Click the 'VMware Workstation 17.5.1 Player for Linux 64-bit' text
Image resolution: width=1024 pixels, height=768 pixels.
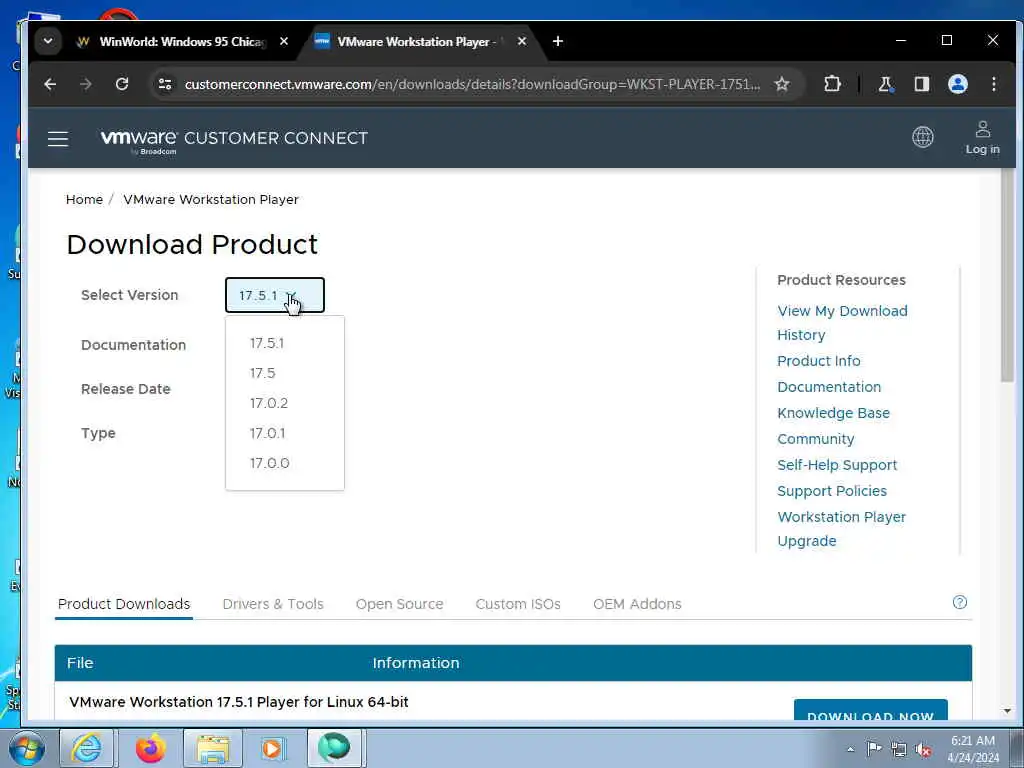tap(238, 702)
